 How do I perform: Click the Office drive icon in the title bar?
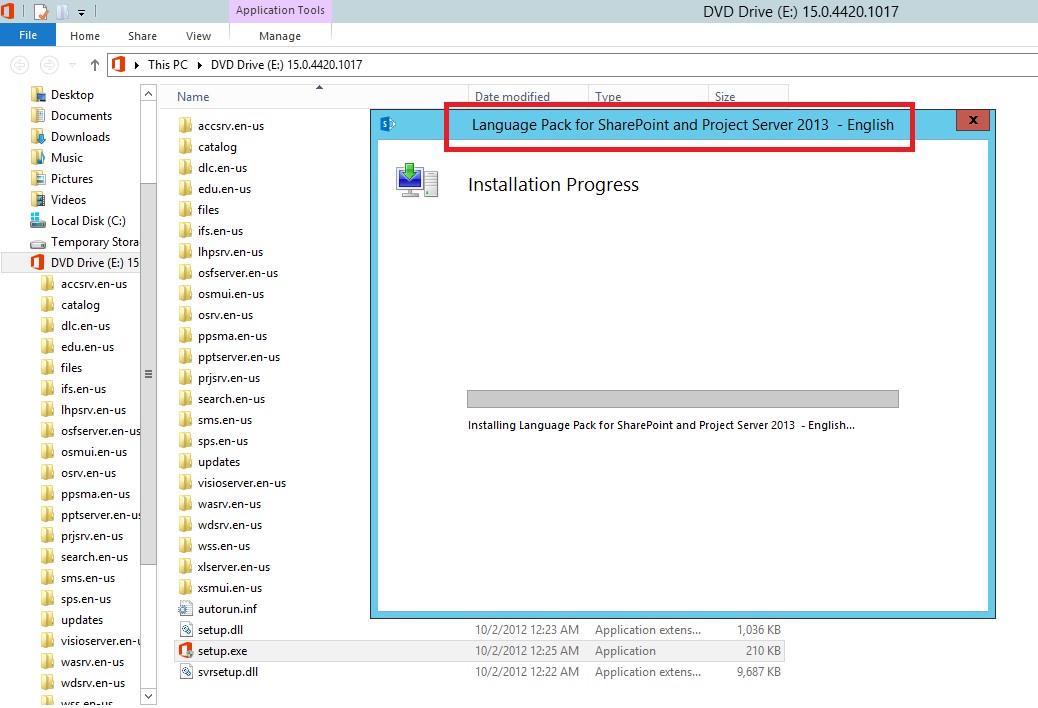tap(7, 11)
